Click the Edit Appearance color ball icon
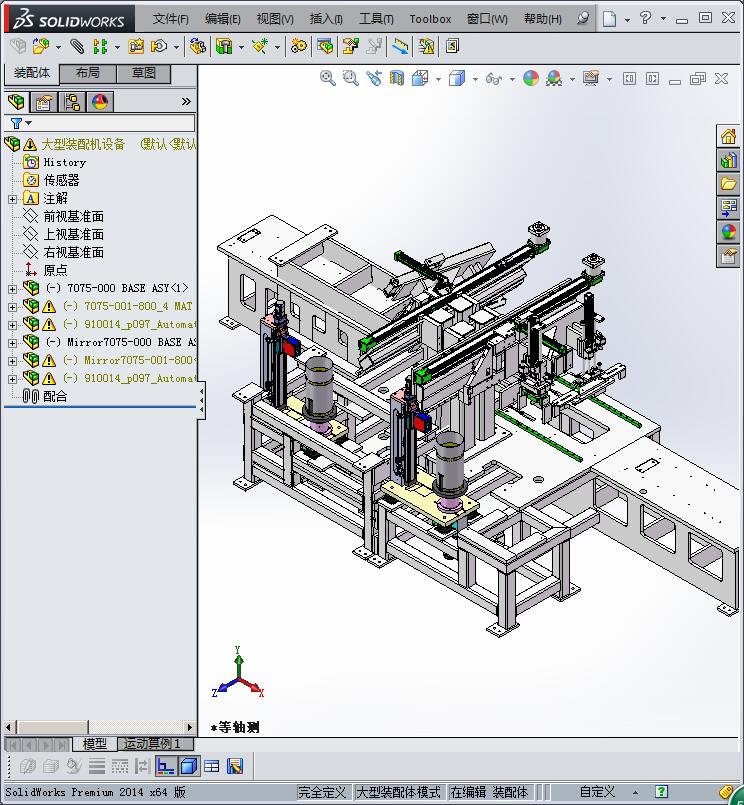 (531, 78)
